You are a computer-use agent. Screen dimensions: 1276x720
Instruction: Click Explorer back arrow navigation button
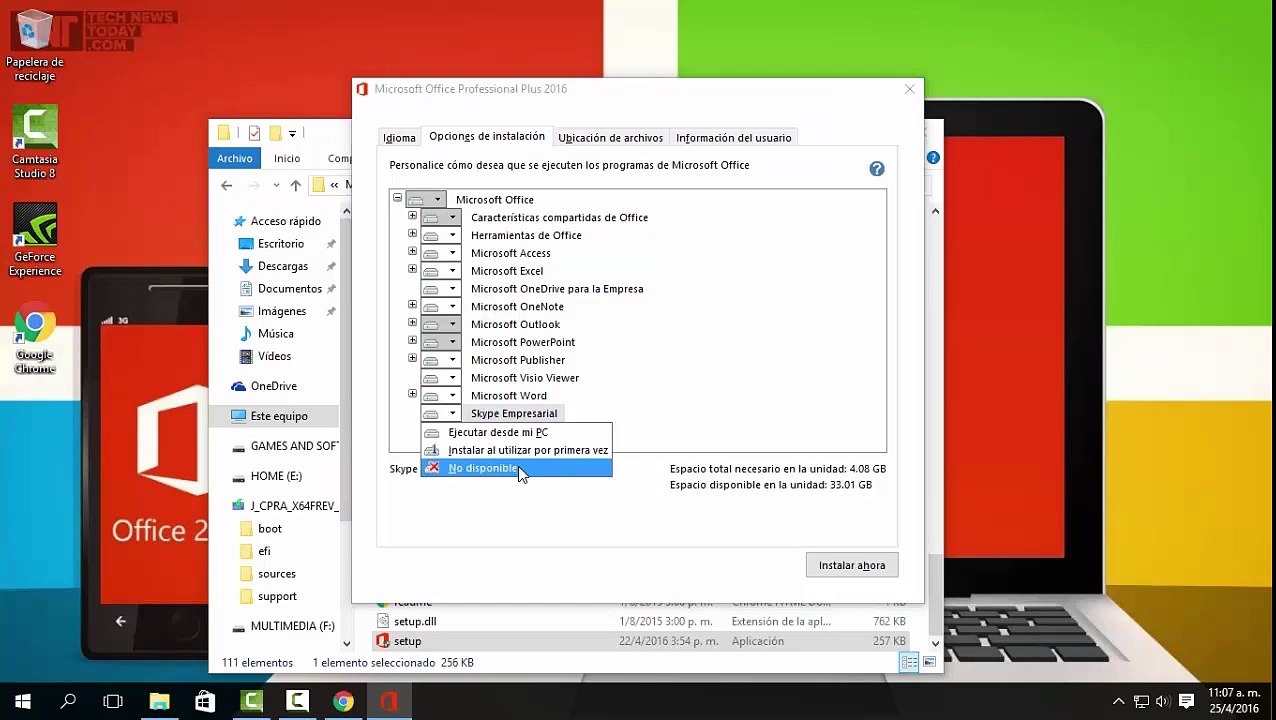(x=227, y=185)
